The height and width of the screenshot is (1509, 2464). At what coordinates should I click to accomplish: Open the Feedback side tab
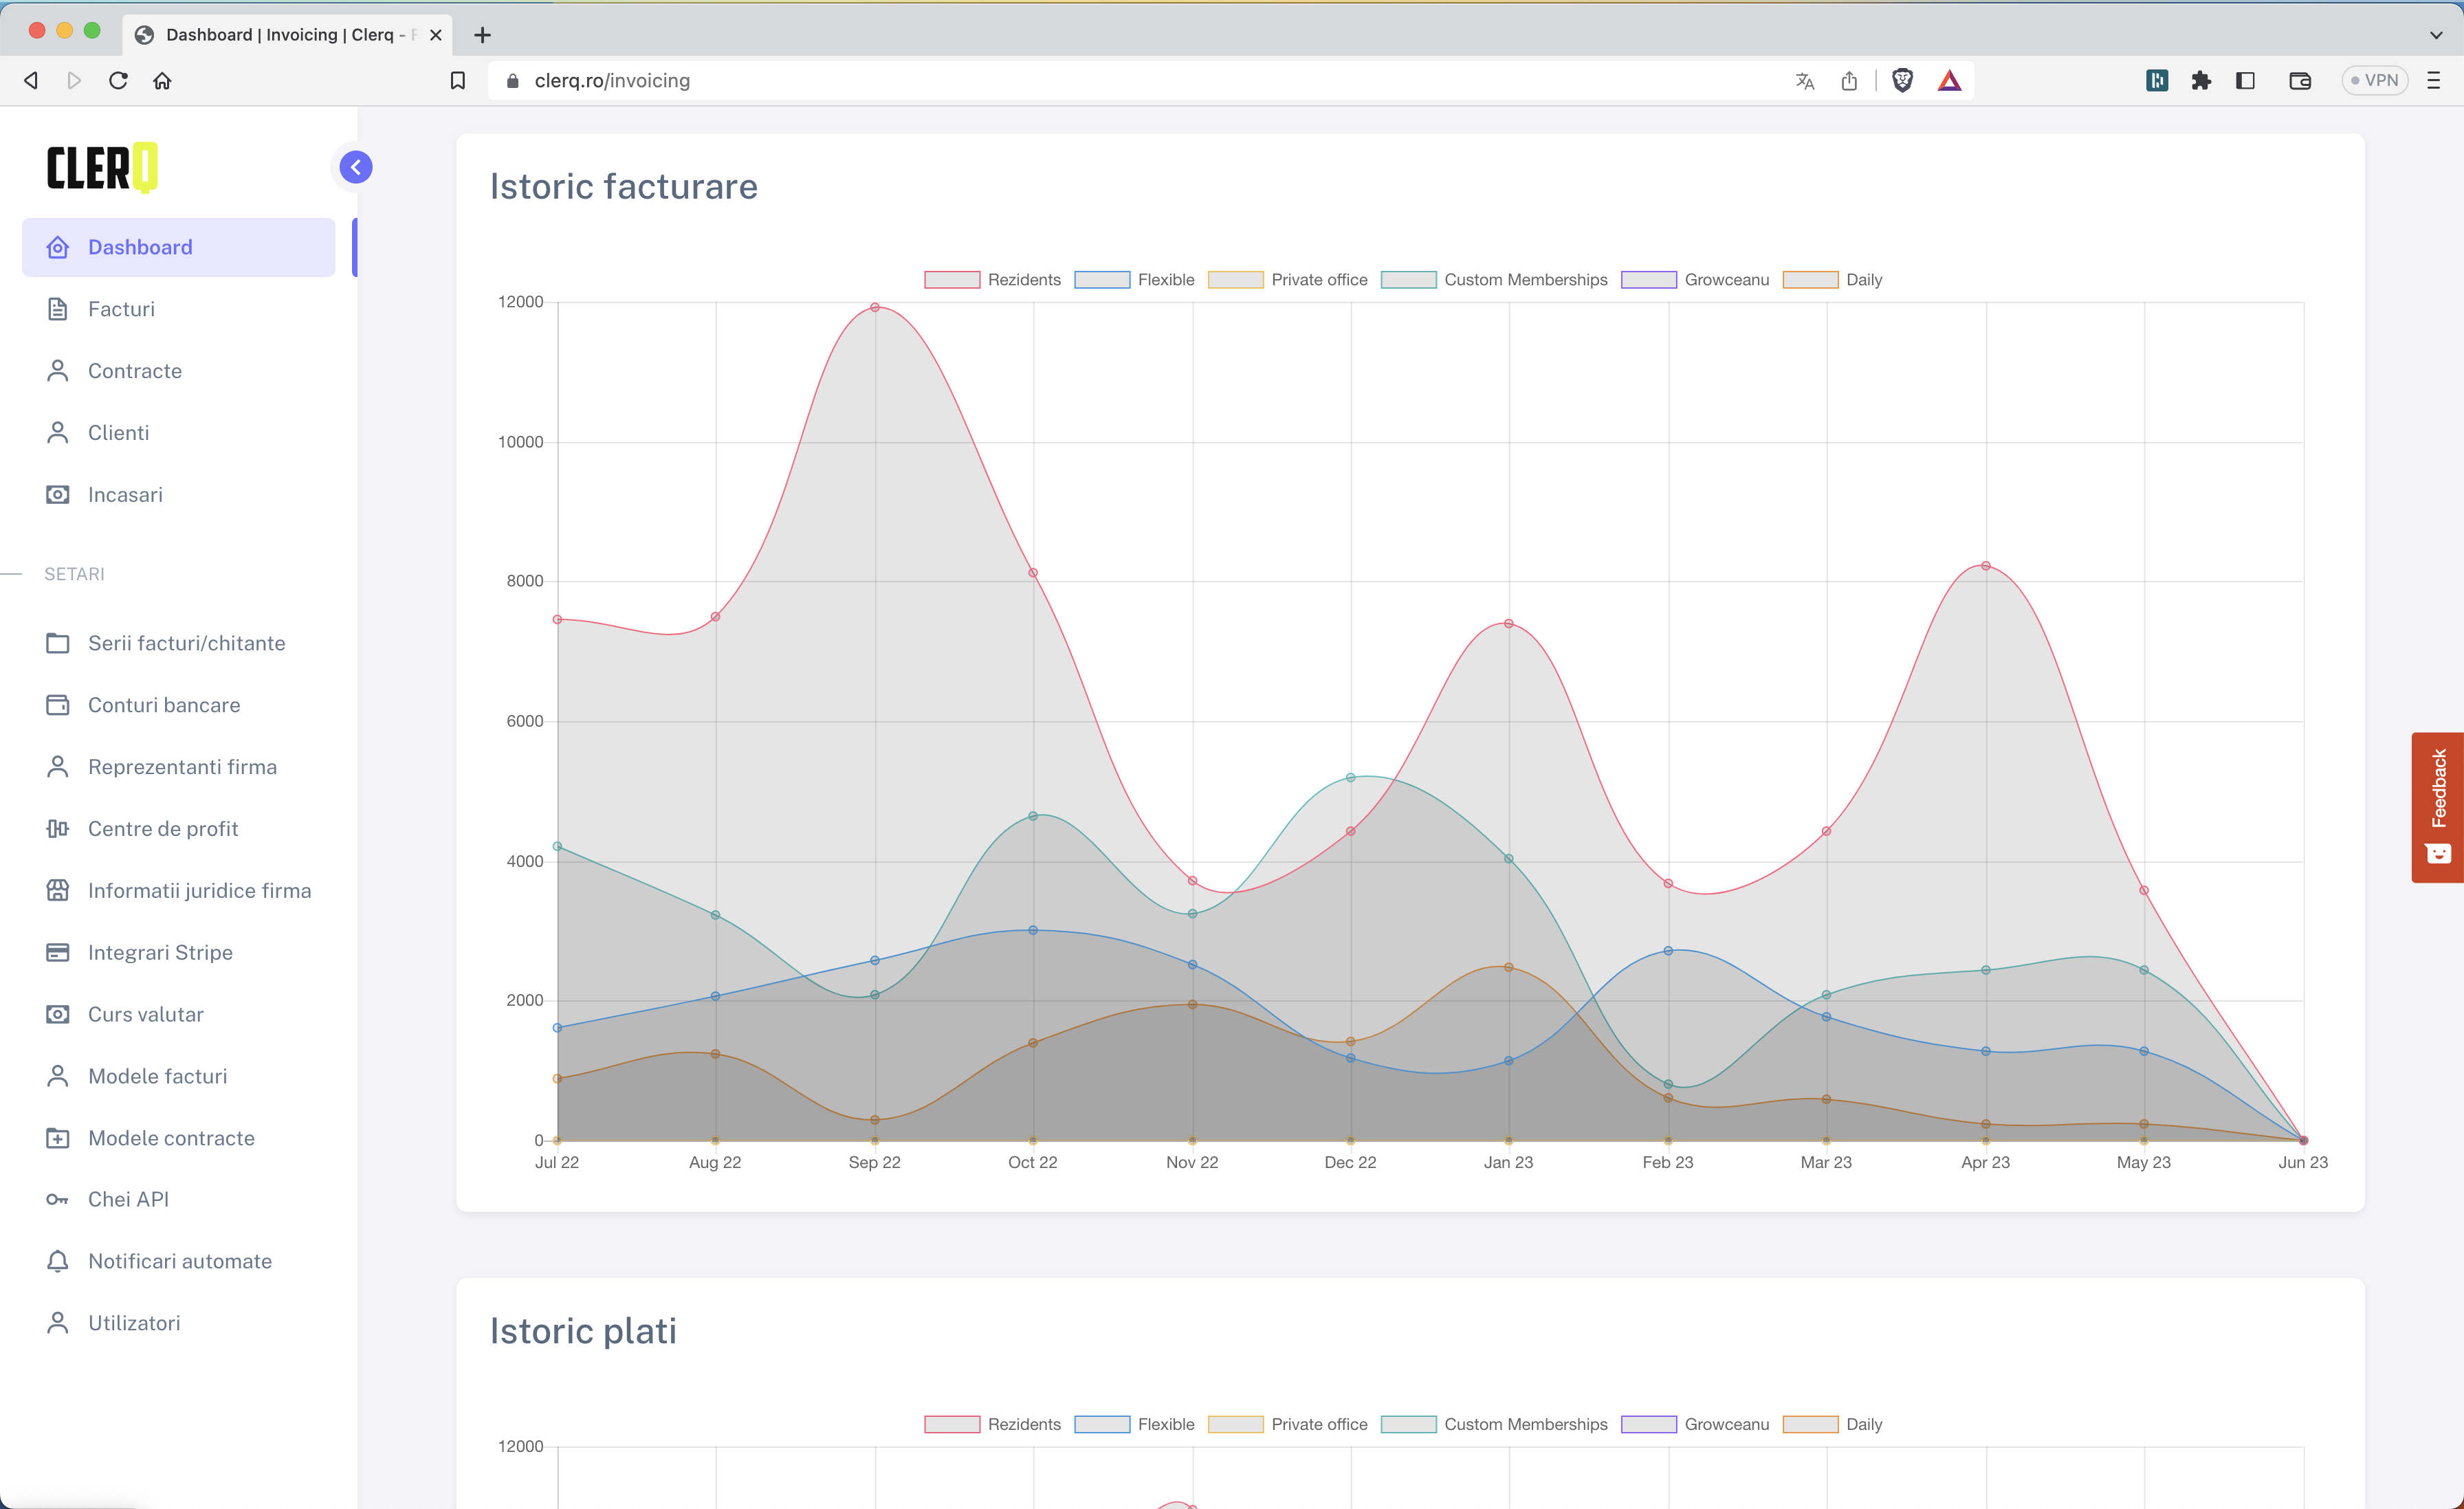2438,807
